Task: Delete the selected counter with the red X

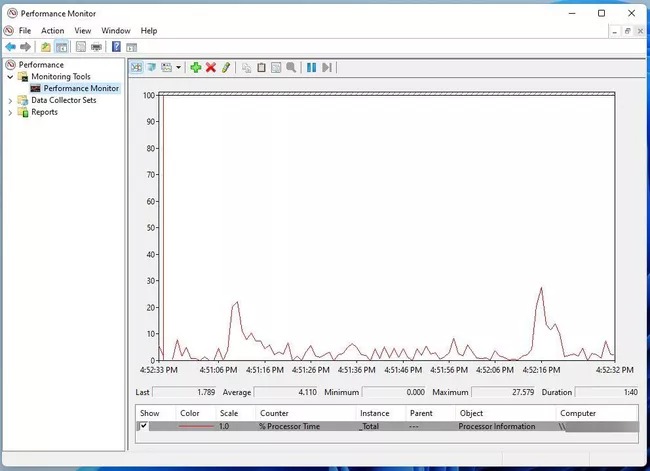Action: [x=211, y=67]
